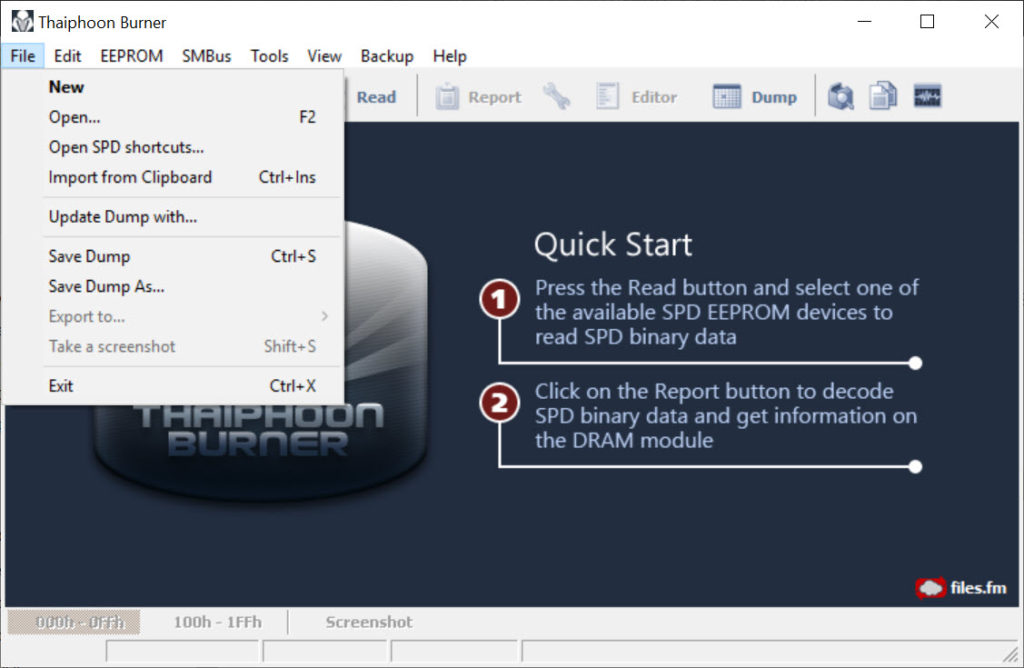Open the Edit menu

[67, 56]
